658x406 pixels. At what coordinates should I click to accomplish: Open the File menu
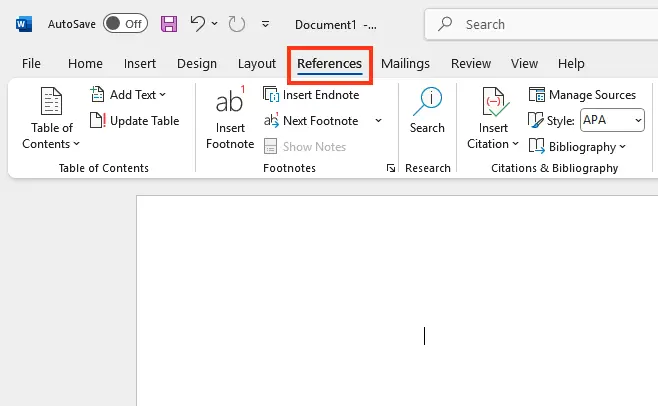click(x=31, y=63)
